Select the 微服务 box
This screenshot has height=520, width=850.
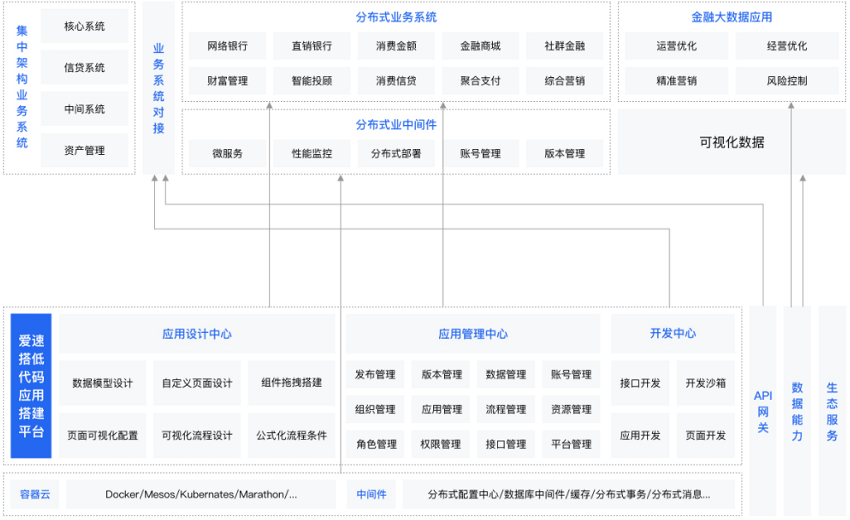[x=228, y=153]
